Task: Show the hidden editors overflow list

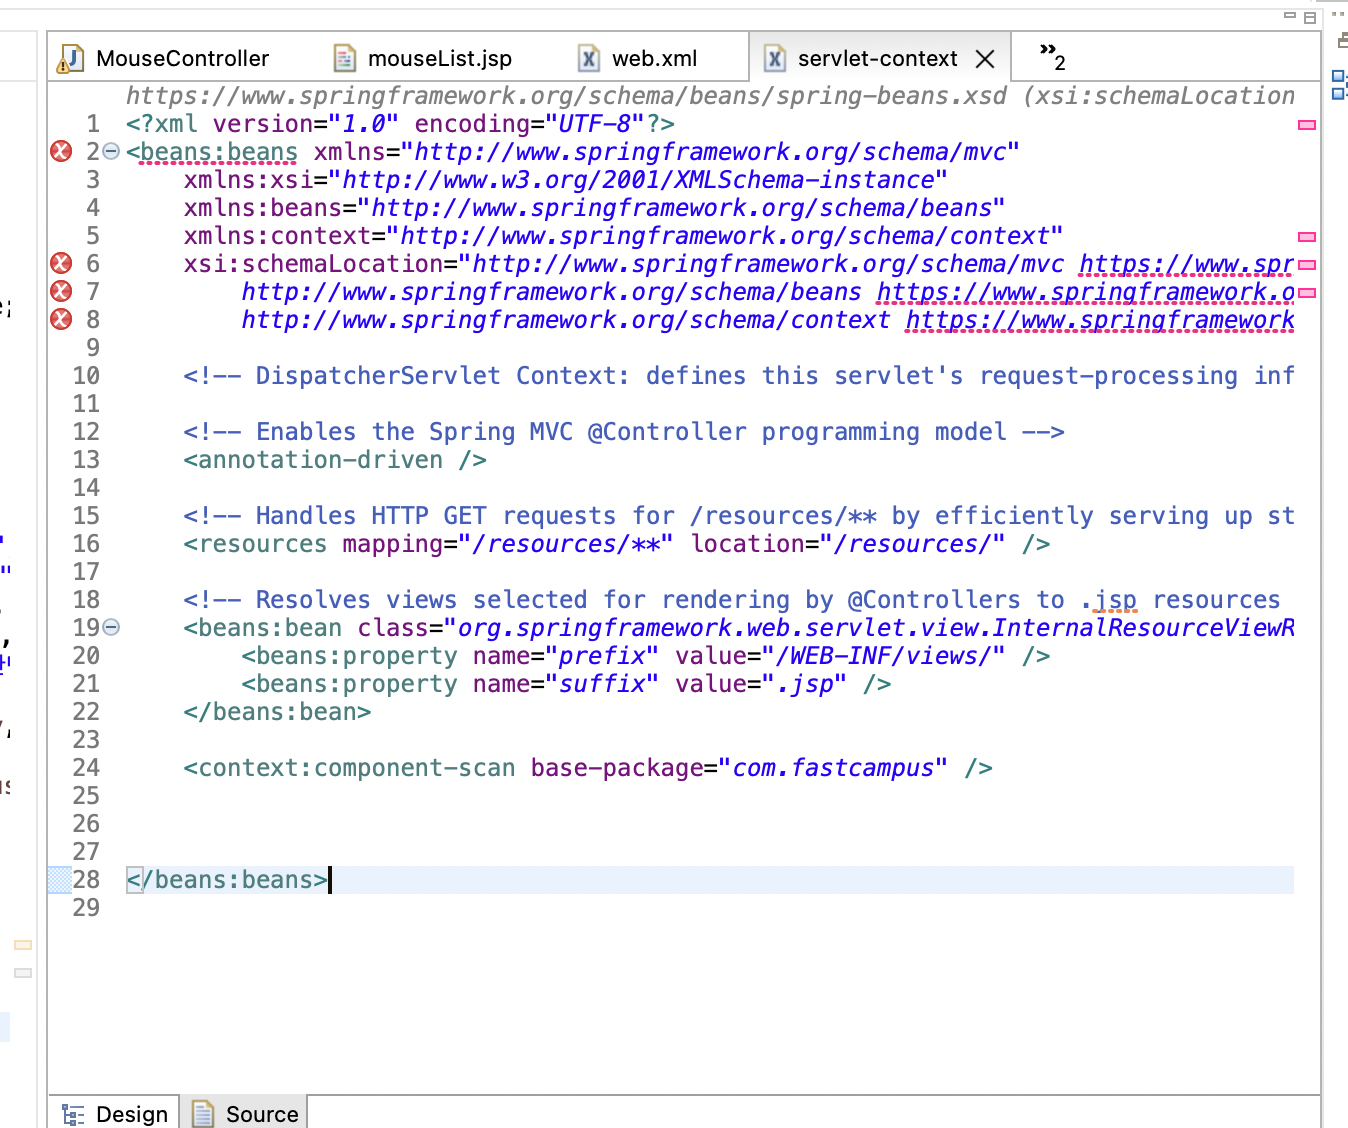Action: point(1052,56)
